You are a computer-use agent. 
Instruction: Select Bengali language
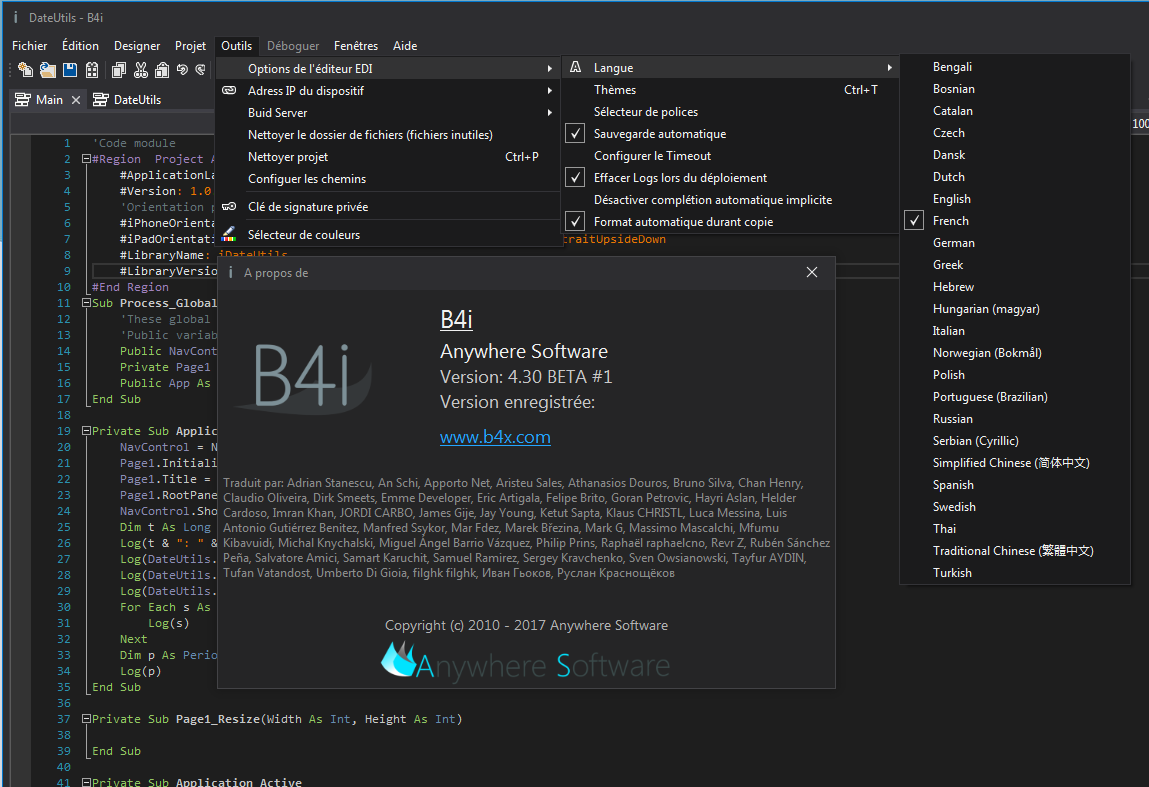click(1015, 67)
